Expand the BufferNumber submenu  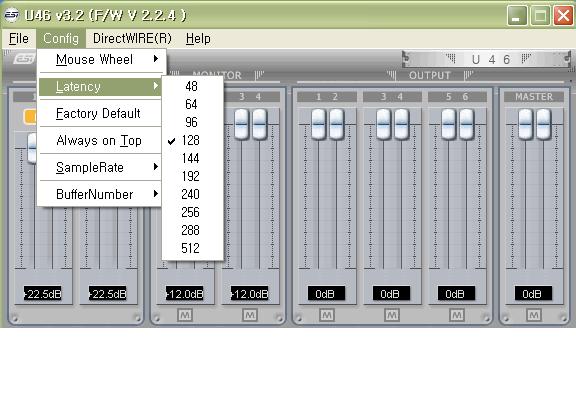coord(100,194)
